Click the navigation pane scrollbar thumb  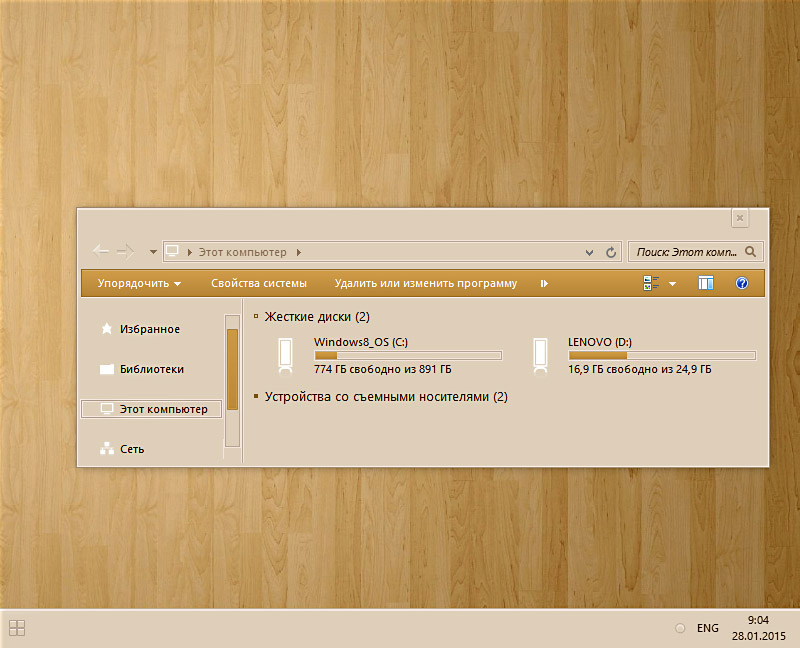point(232,369)
